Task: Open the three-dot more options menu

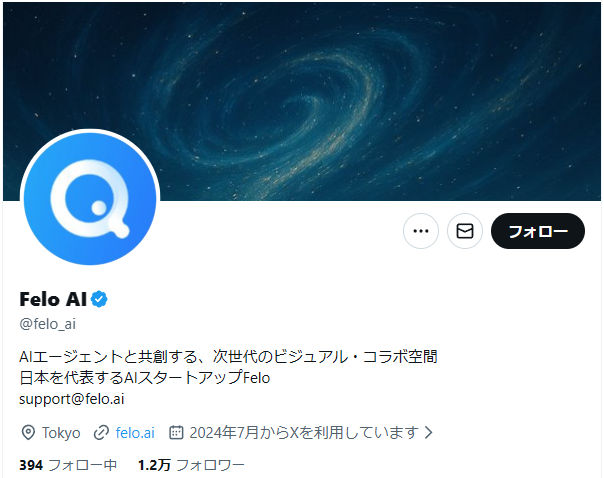Action: pos(421,231)
